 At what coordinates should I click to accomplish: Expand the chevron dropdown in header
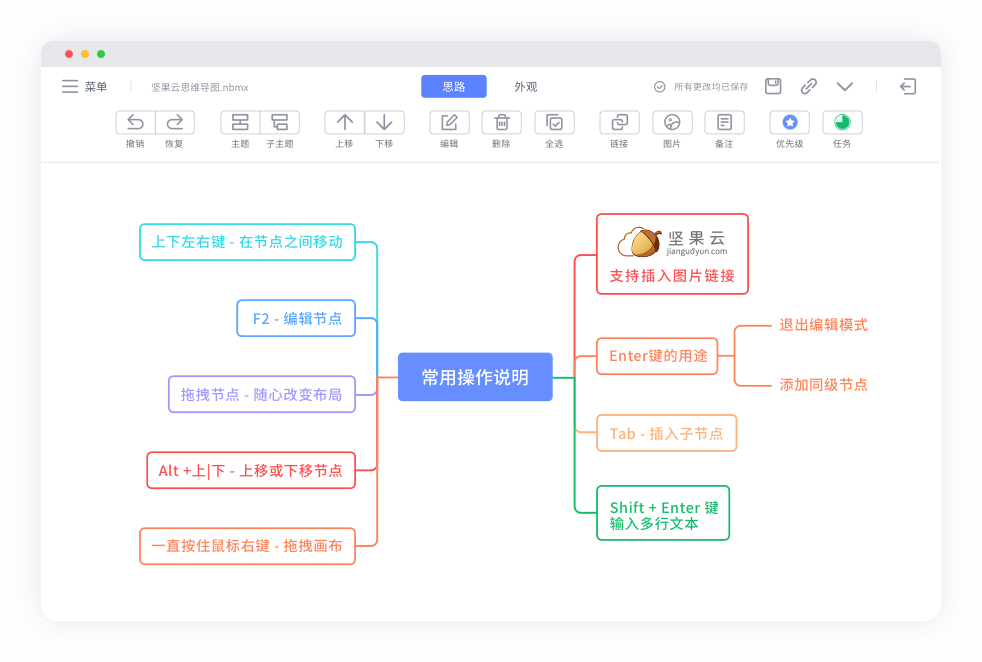coord(844,87)
